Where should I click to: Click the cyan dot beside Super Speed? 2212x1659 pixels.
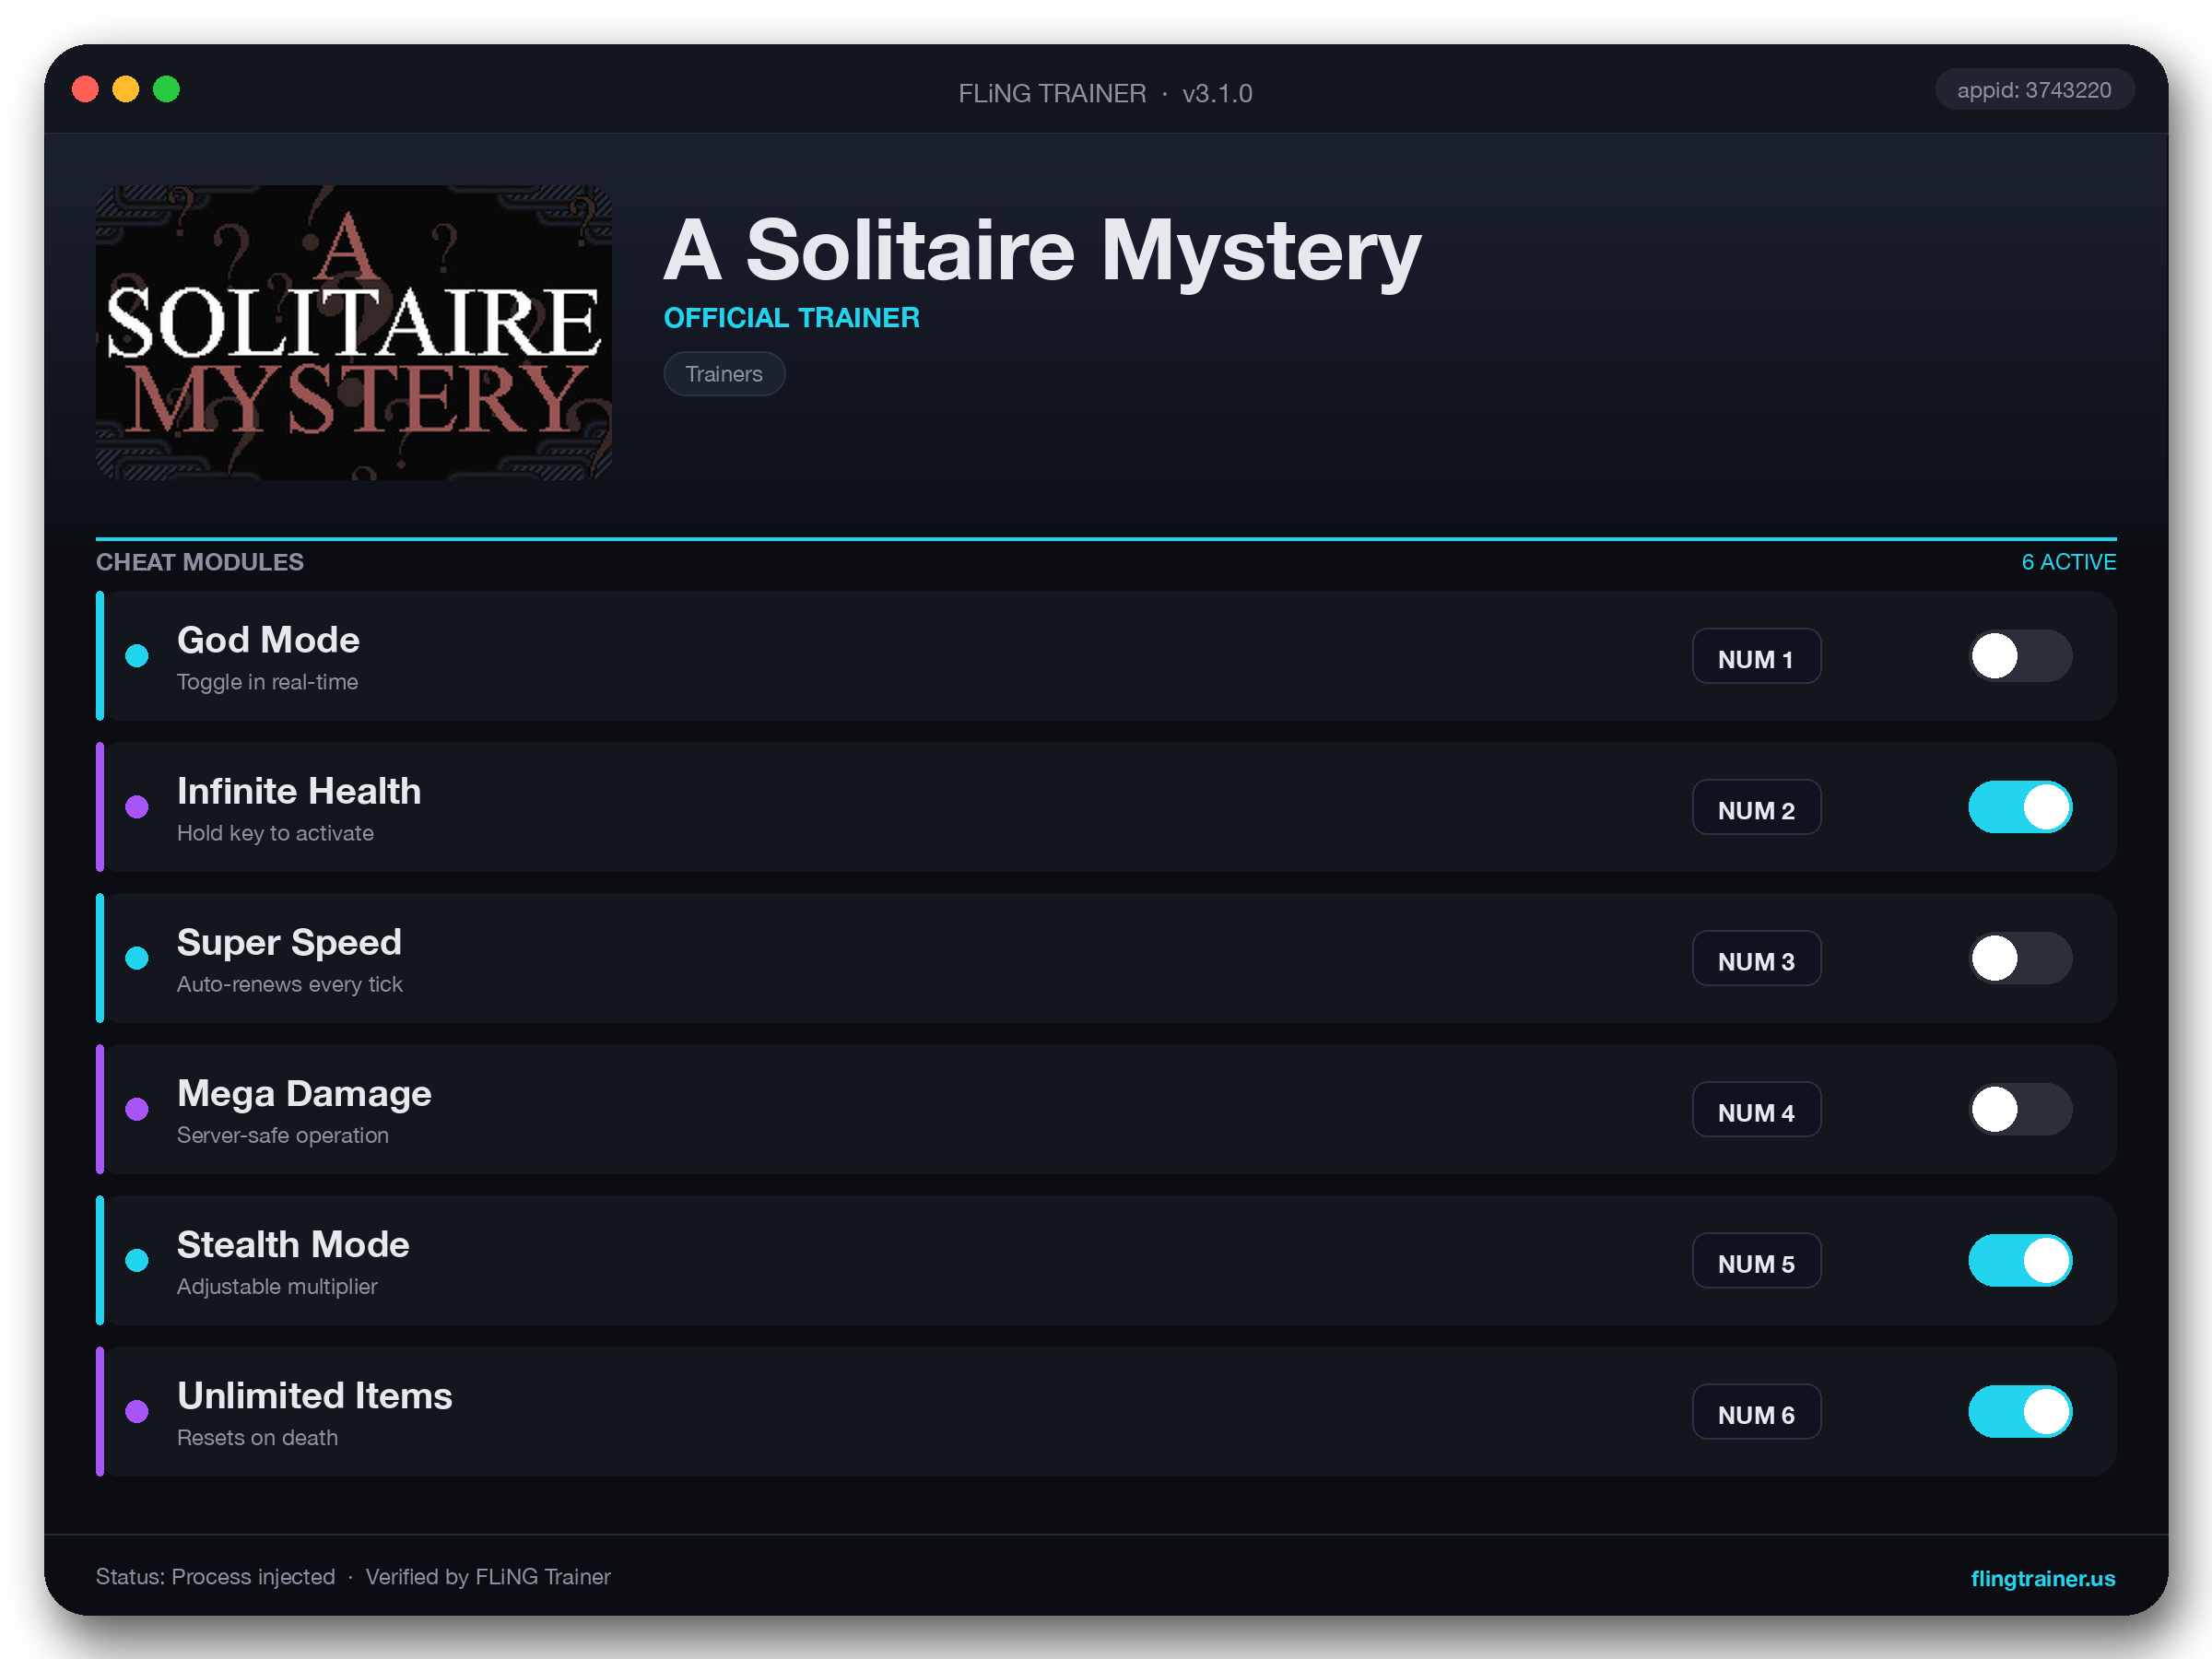pyautogui.click(x=137, y=958)
